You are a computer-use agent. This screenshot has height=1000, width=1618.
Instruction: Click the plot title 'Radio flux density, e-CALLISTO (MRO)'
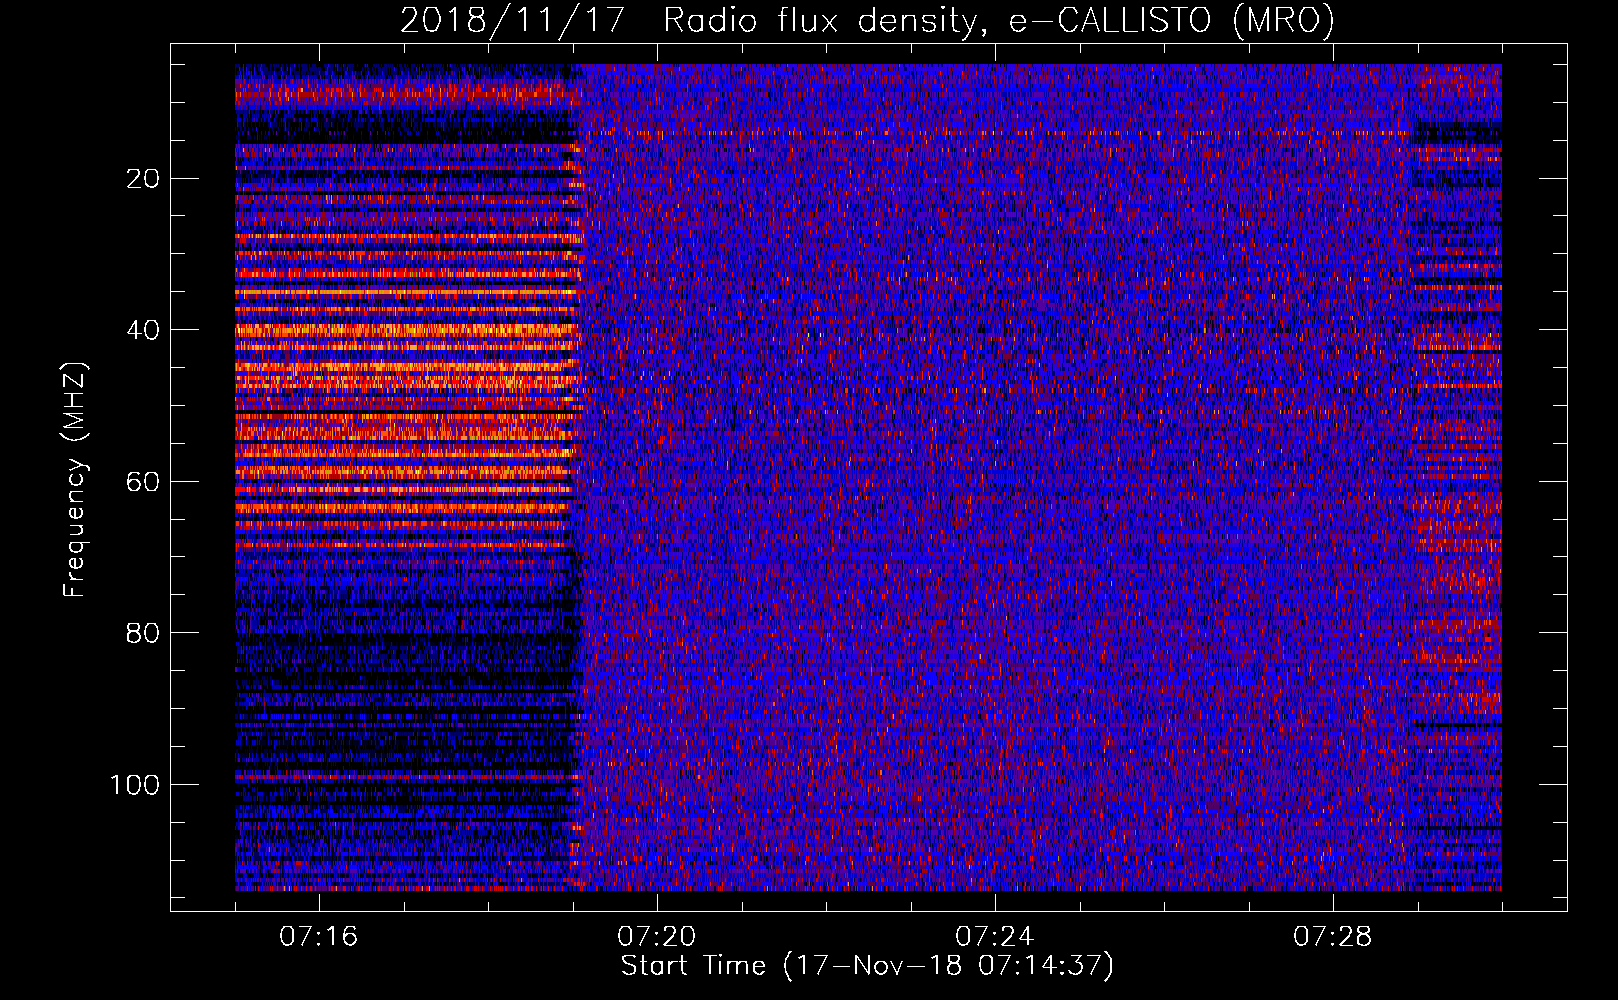point(999,20)
